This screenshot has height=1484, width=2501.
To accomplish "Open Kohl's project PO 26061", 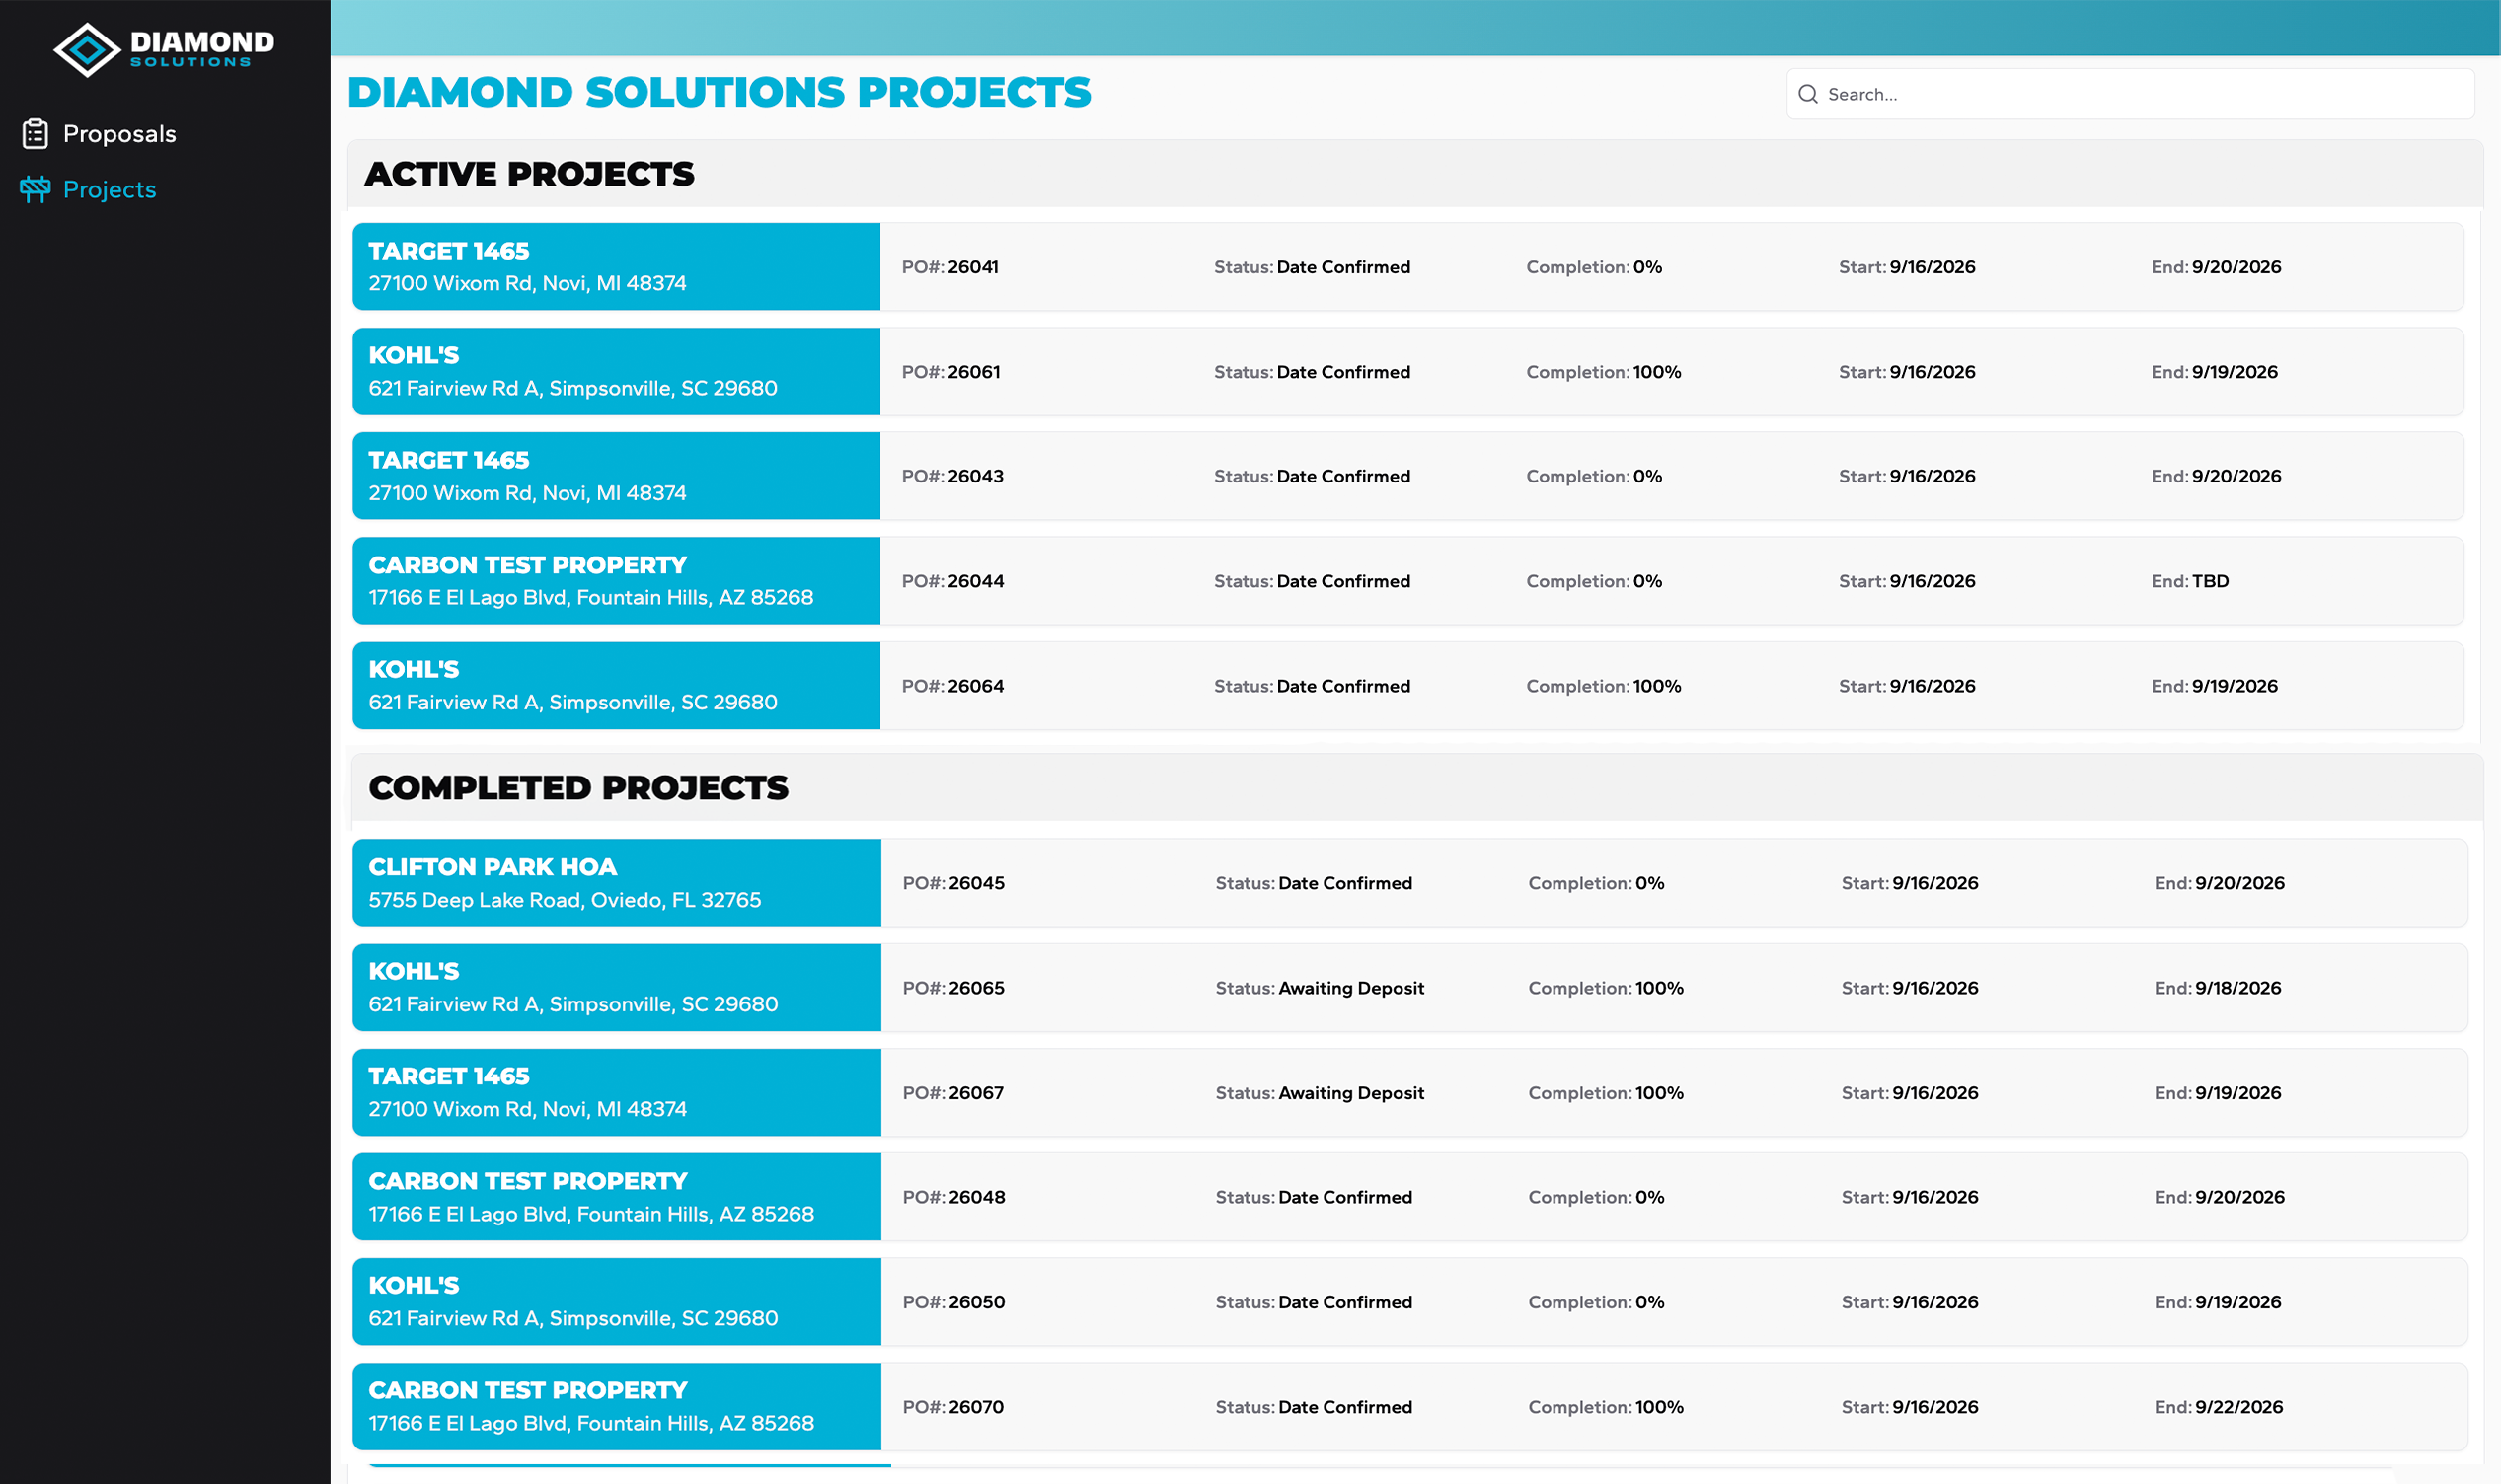I will 1408,372.
